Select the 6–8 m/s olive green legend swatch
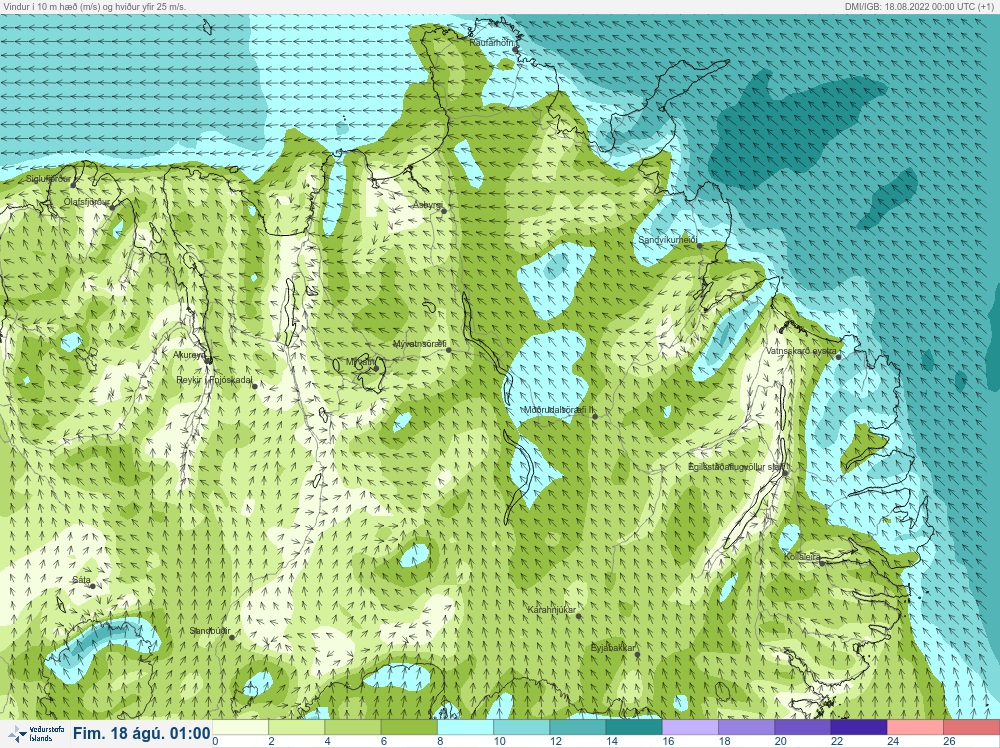Viewport: 1000px width, 748px height. pos(409,727)
